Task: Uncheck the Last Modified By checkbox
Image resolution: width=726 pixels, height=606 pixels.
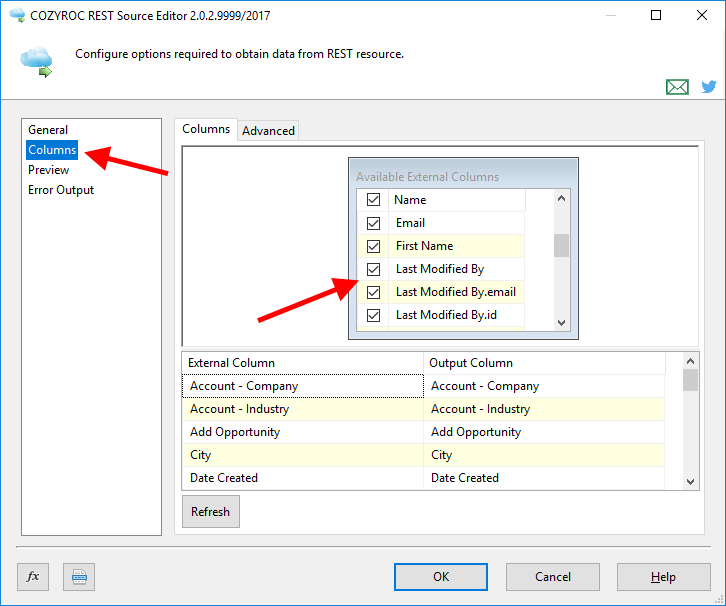Action: click(x=373, y=269)
